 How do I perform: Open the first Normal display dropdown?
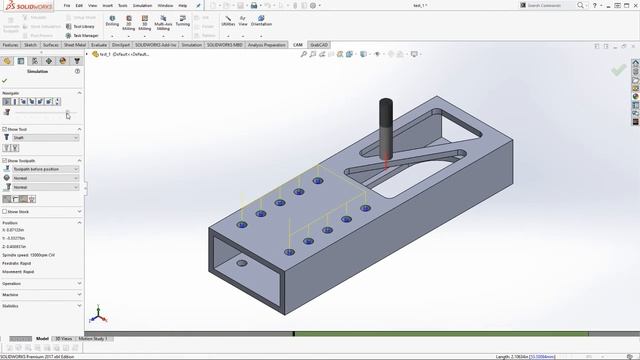(x=45, y=178)
